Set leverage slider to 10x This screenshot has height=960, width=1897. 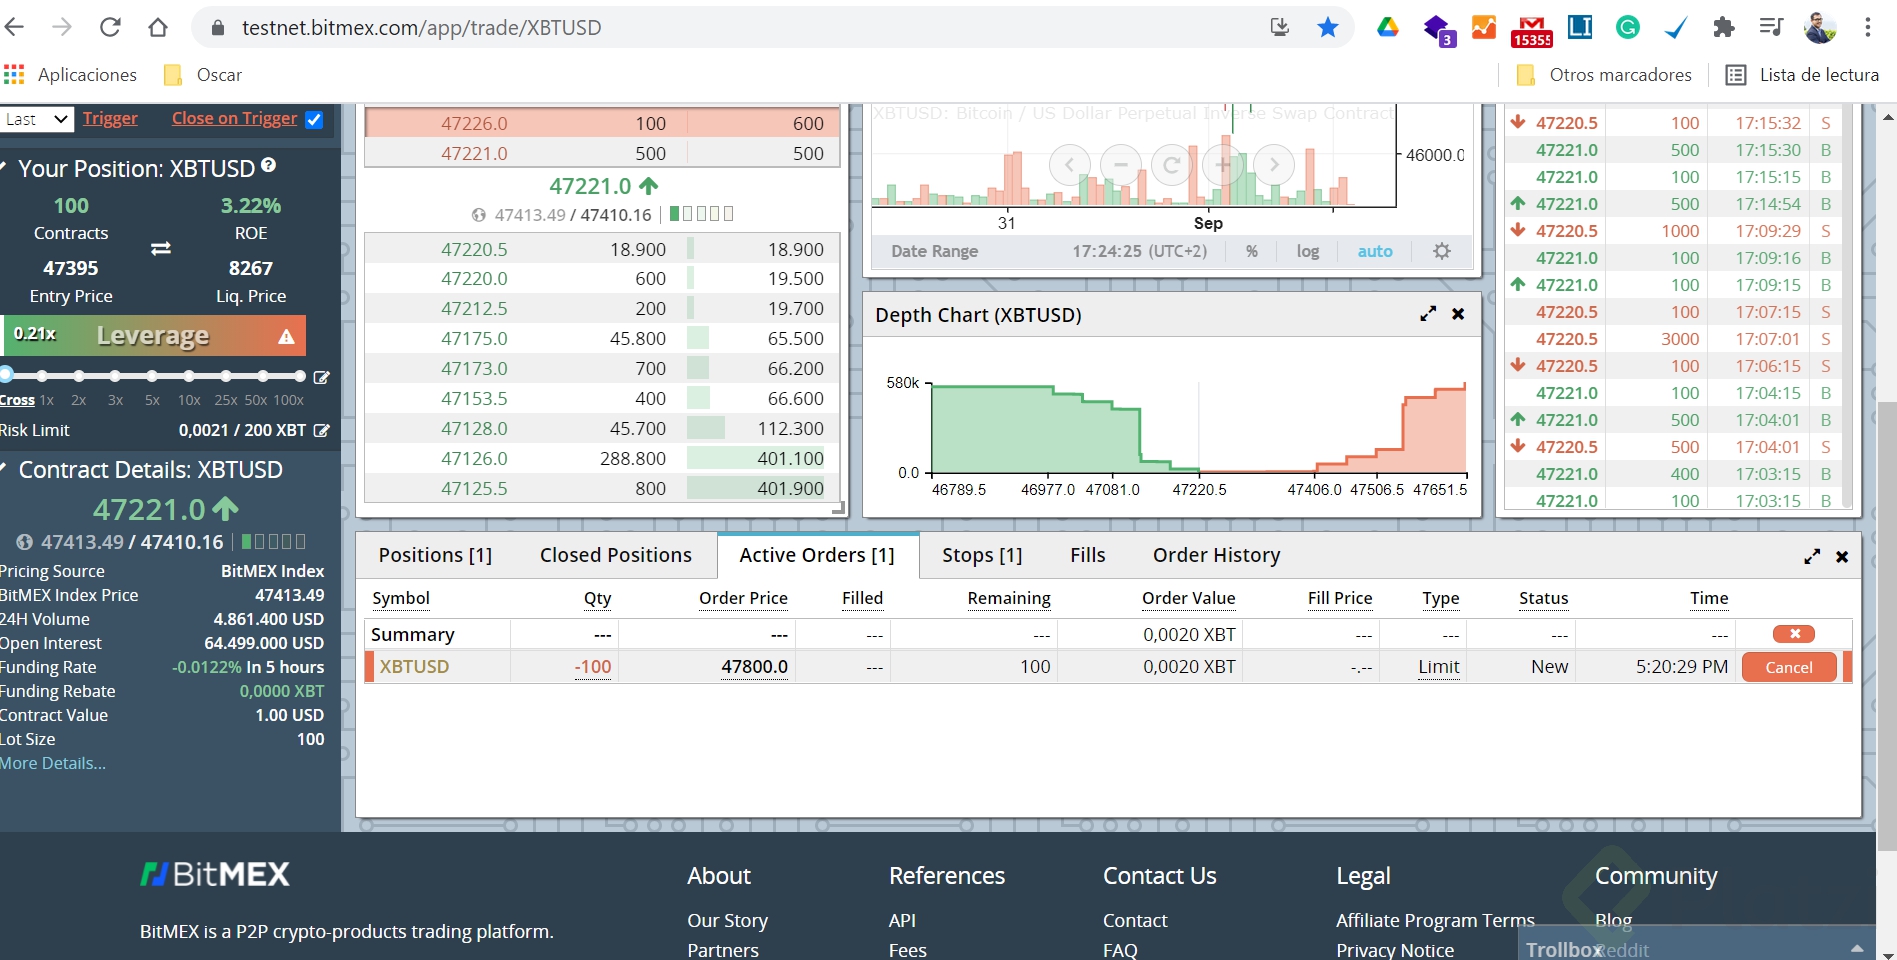point(189,376)
